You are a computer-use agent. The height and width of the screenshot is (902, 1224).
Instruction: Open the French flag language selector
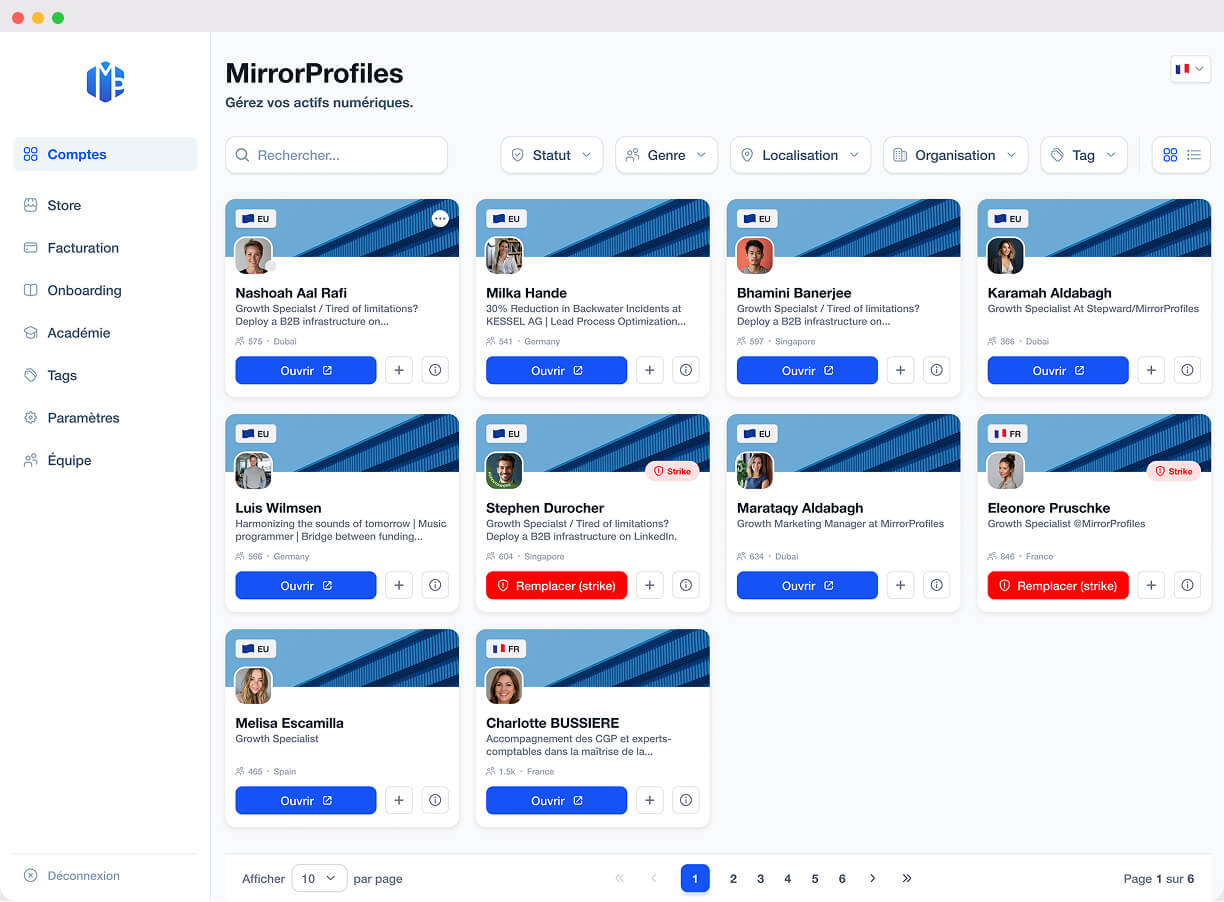point(1190,69)
